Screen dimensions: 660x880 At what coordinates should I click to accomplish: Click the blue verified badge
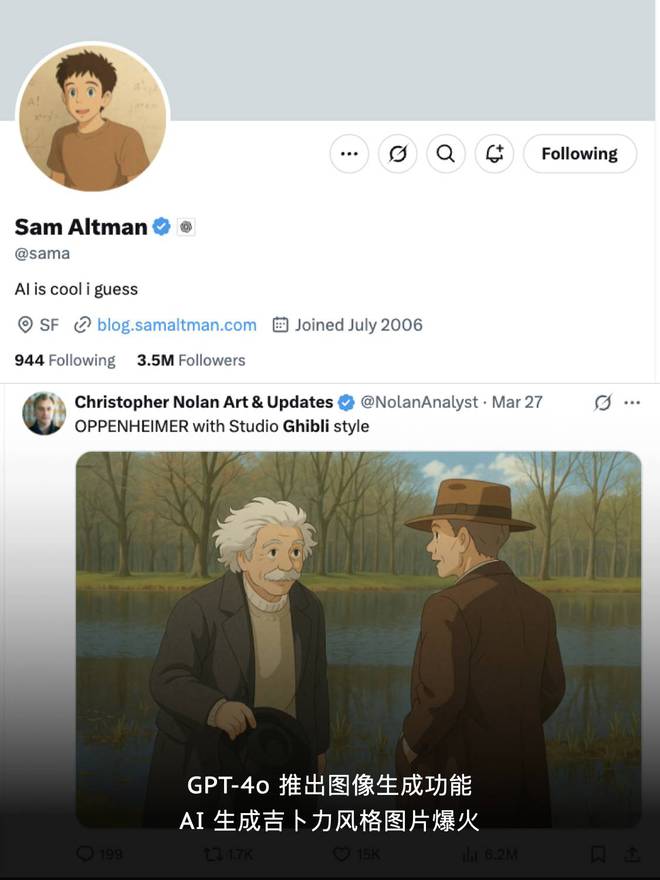coord(162,227)
